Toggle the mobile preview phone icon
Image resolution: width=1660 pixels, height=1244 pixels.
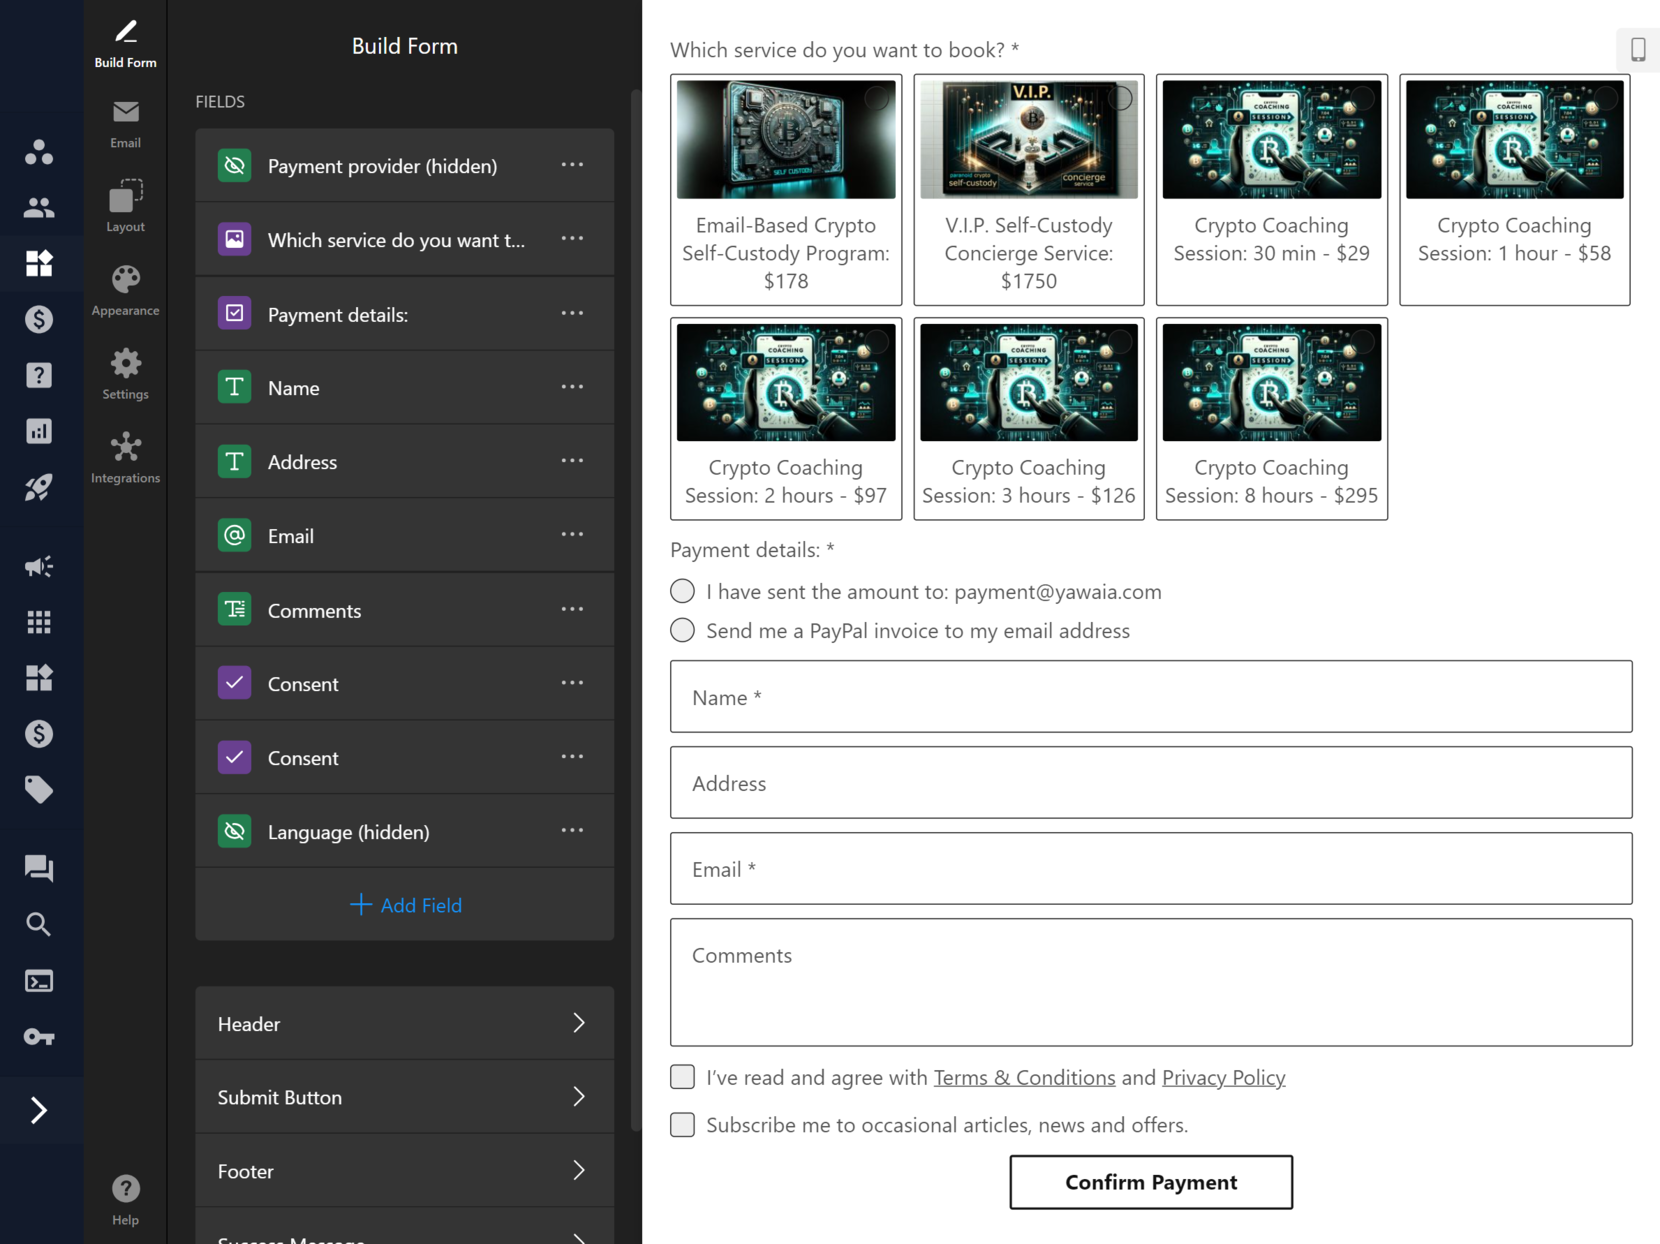tap(1637, 48)
